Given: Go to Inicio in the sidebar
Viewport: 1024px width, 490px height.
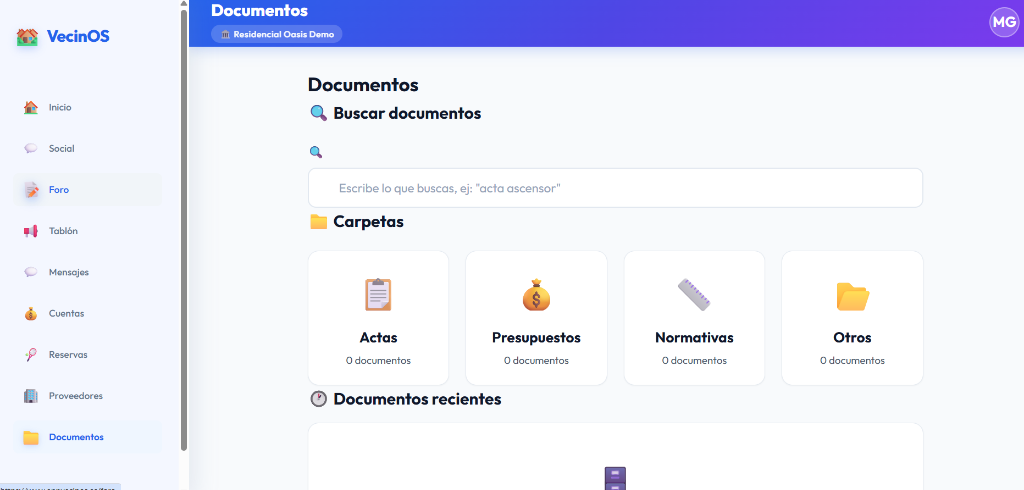Looking at the screenshot, I should [88, 107].
